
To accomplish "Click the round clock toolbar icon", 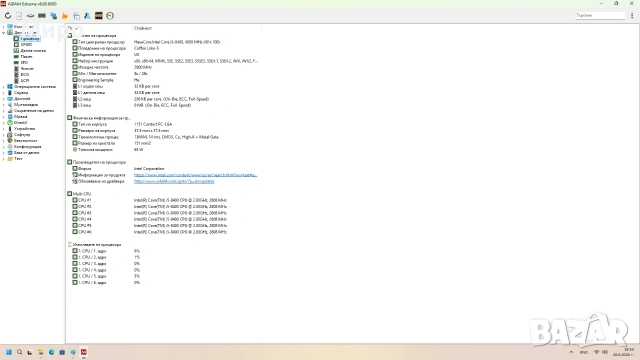I will [110, 16].
